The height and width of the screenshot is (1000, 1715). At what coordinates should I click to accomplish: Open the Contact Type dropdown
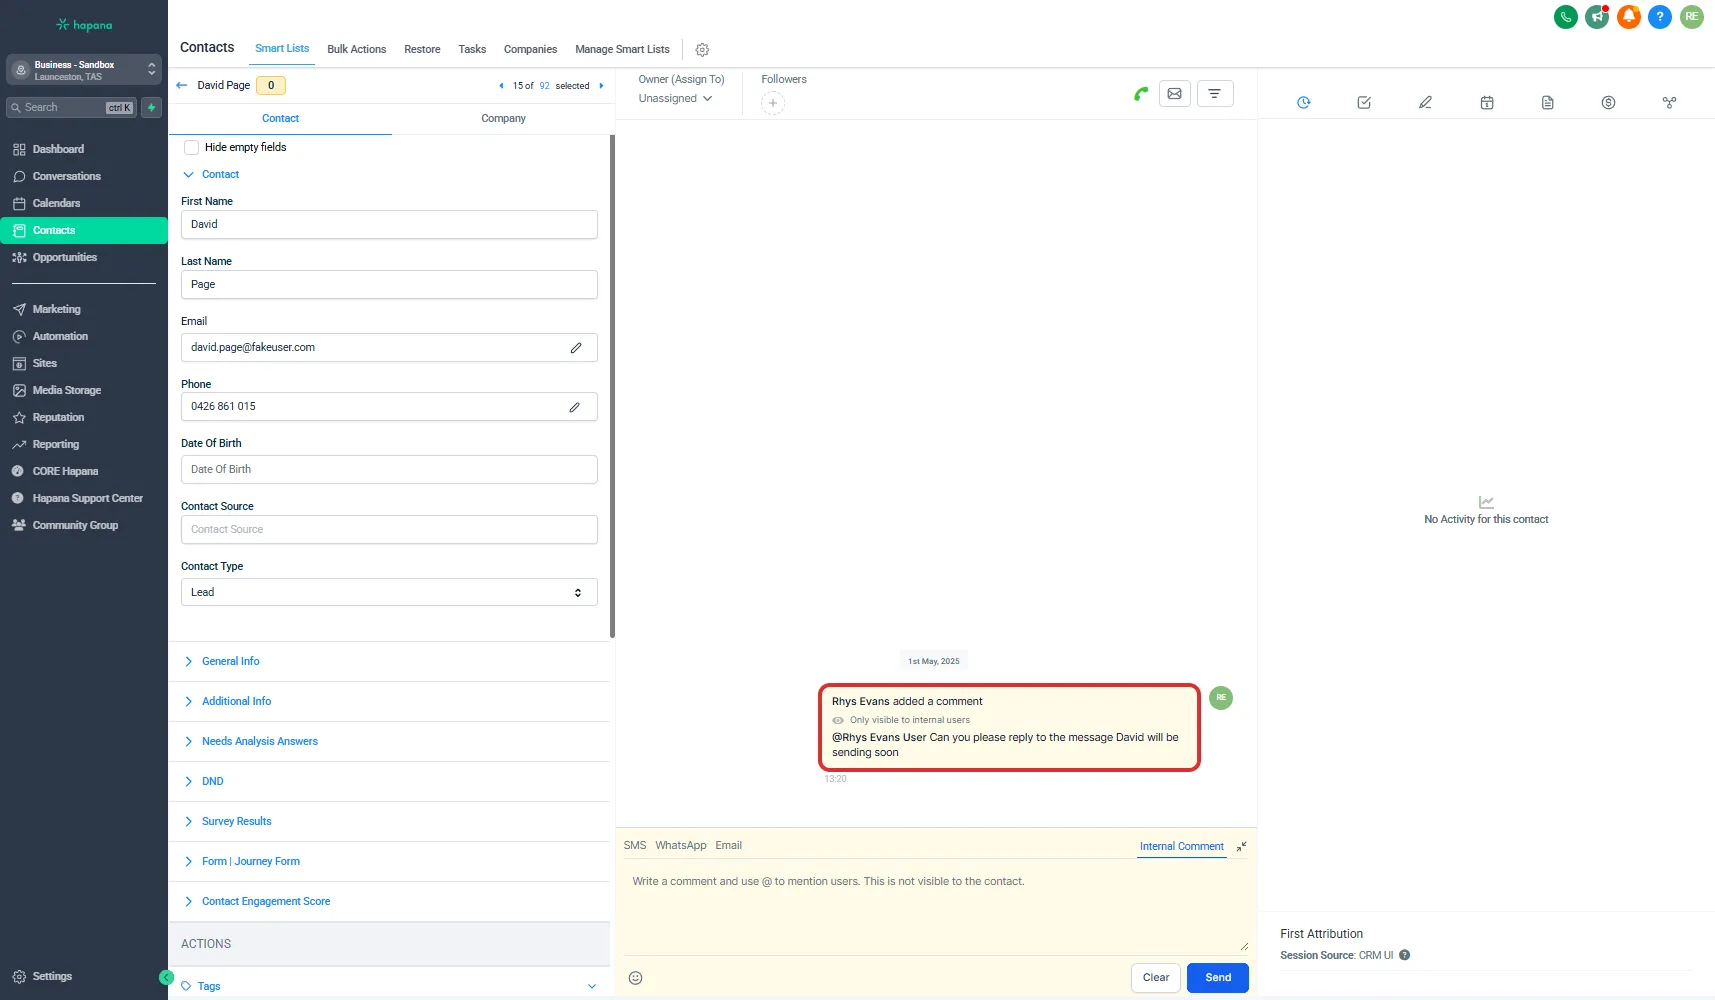(389, 592)
